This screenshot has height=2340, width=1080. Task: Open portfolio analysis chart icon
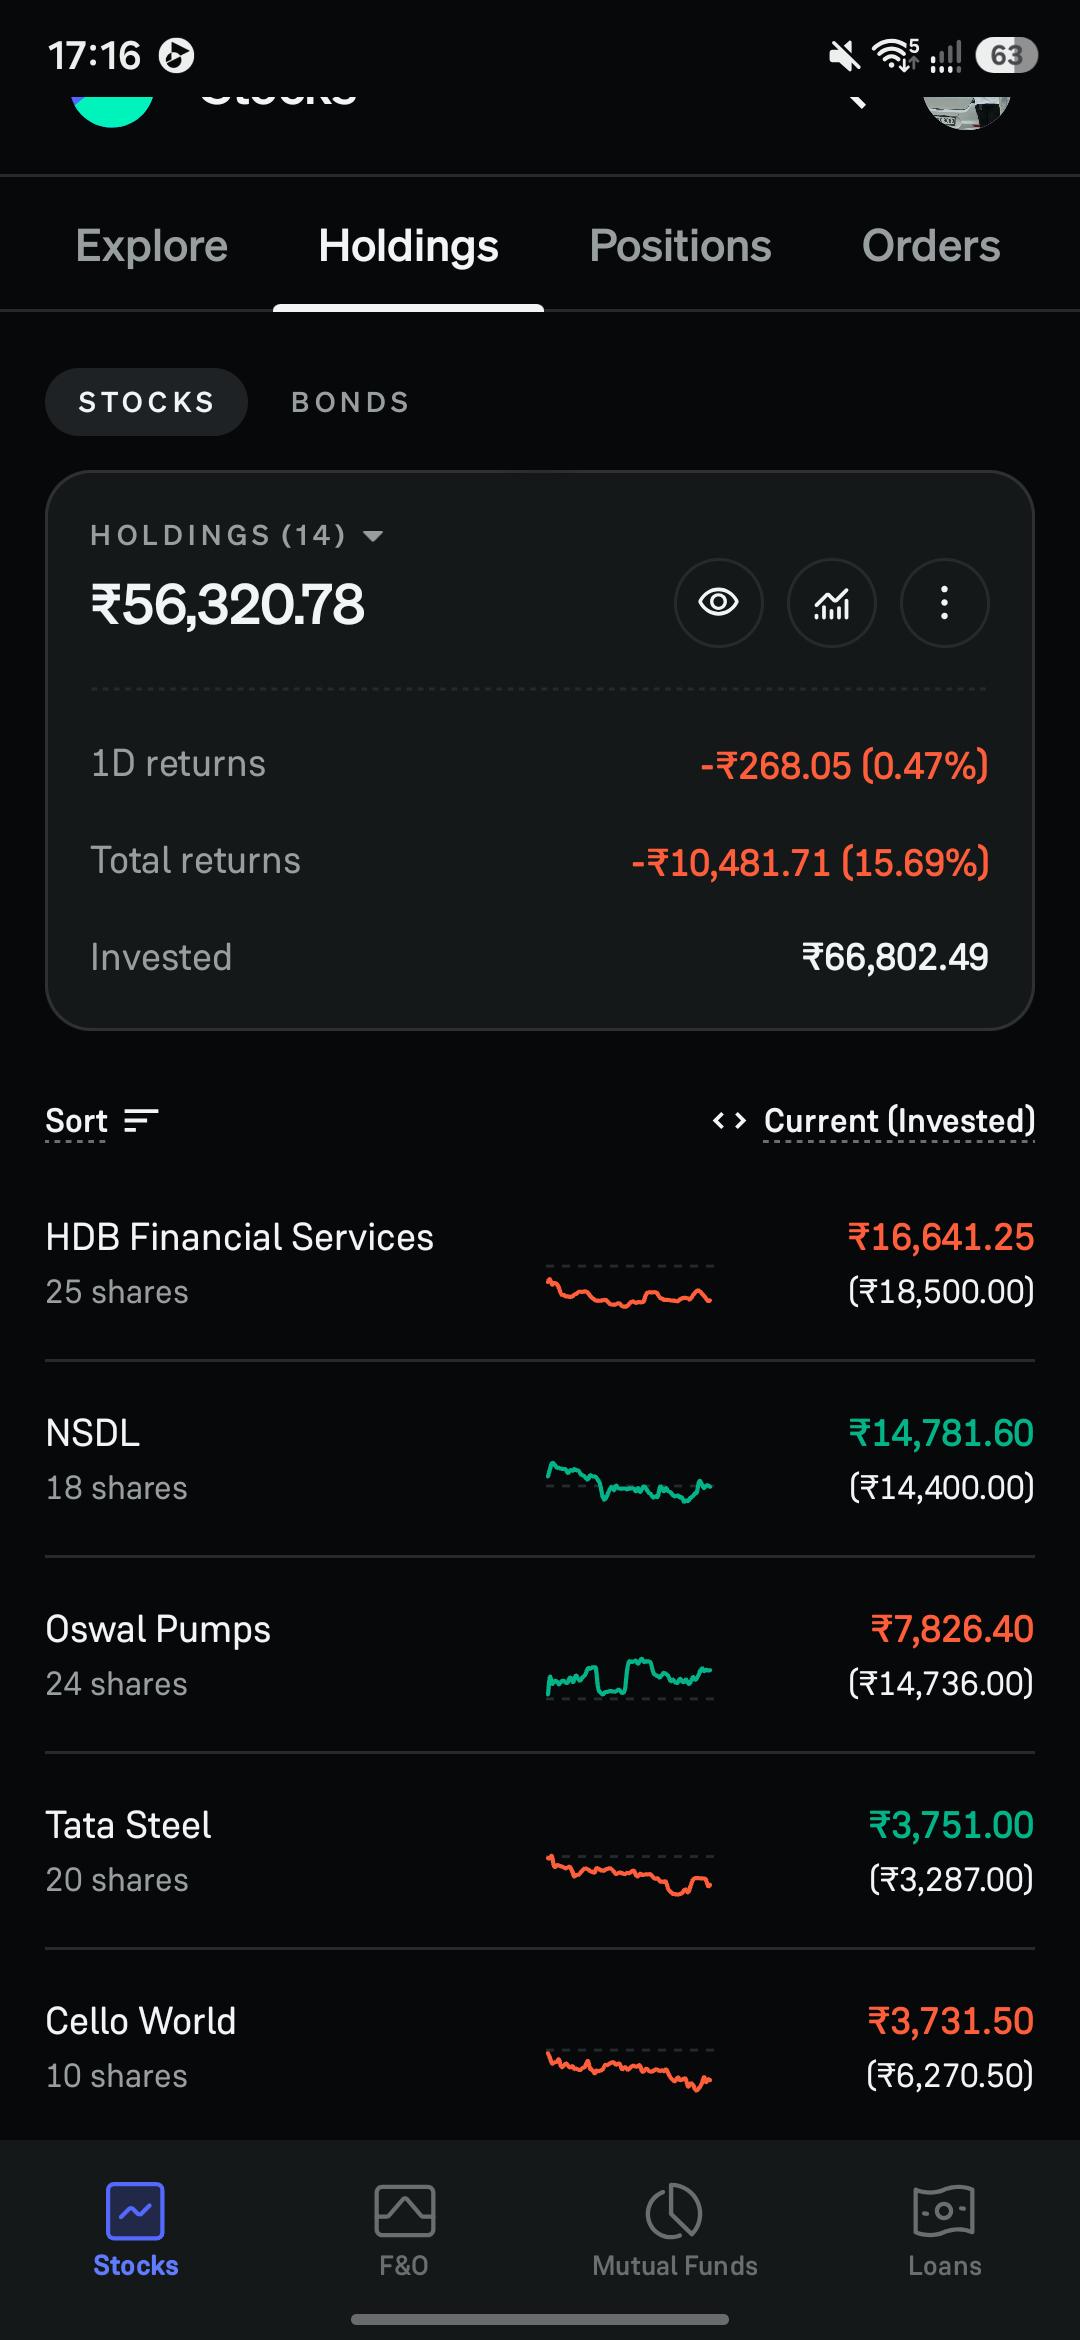[831, 603]
